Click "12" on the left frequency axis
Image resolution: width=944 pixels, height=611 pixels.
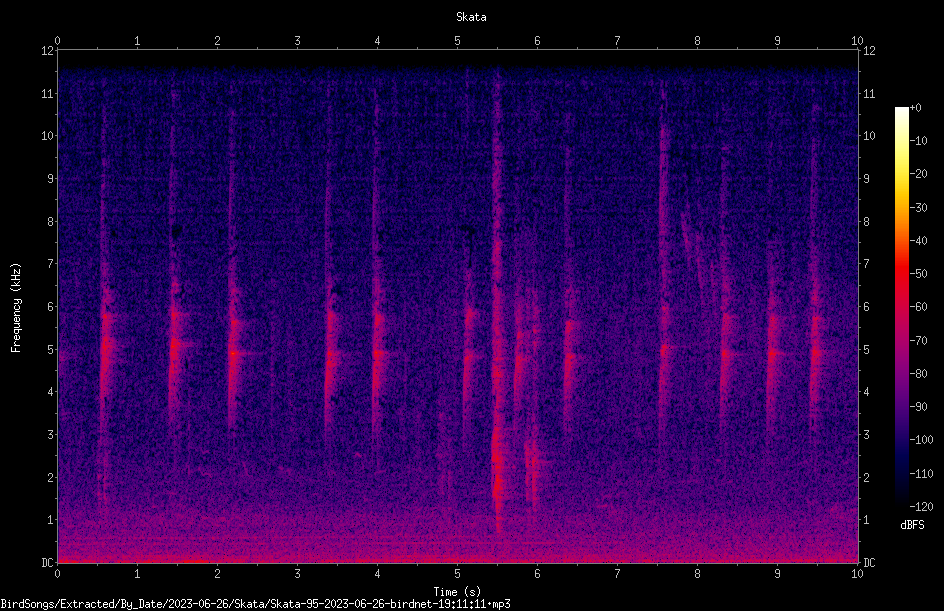coord(48,51)
